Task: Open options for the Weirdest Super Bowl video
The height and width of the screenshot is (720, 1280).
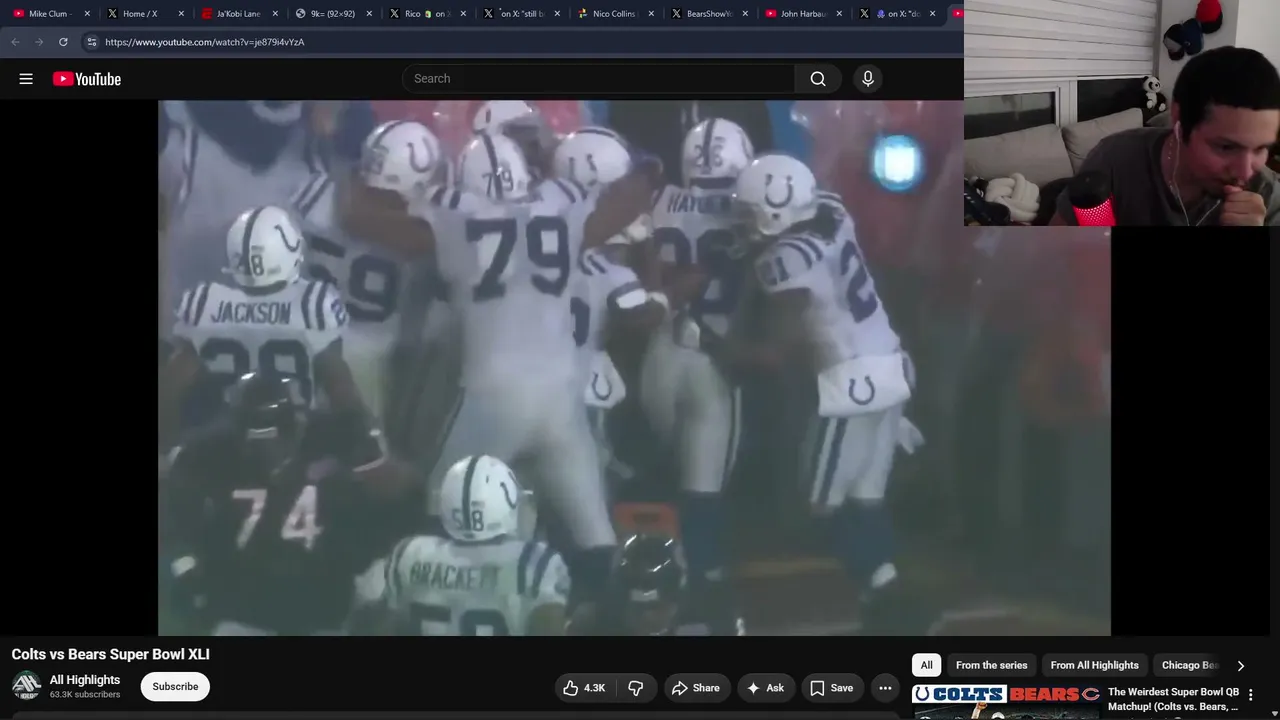Action: pyautogui.click(x=1250, y=695)
